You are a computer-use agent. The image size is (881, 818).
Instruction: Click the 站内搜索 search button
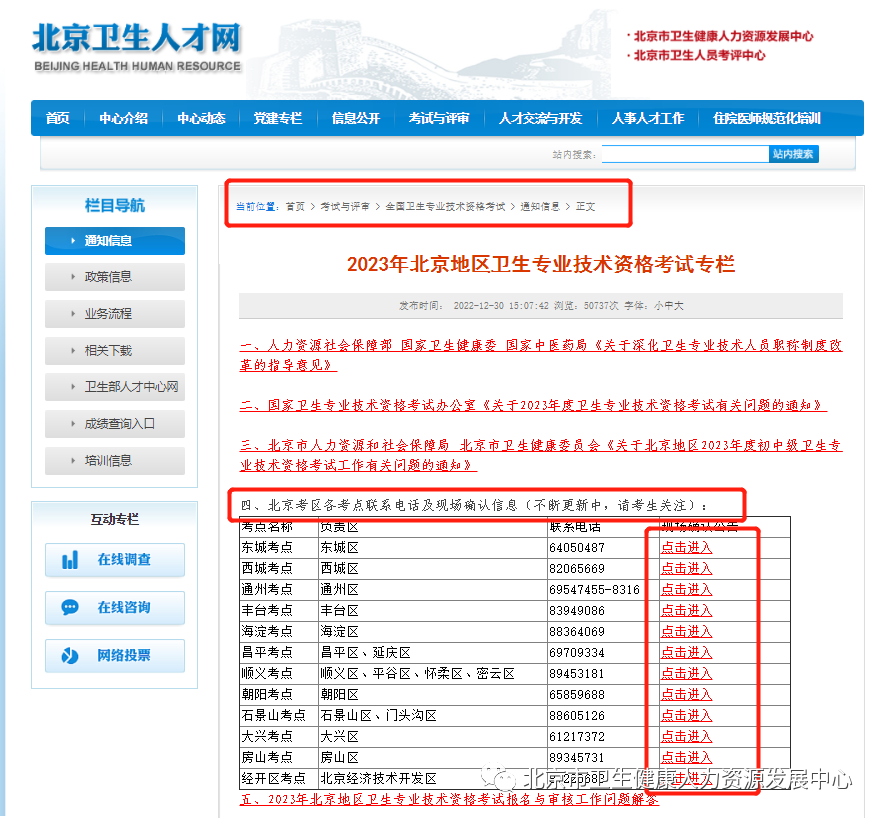(797, 153)
